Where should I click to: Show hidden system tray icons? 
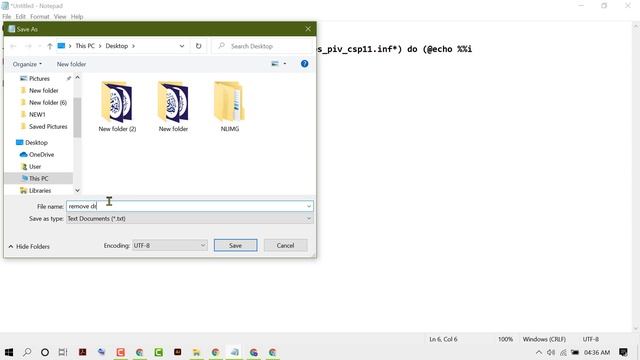[x=539, y=352]
